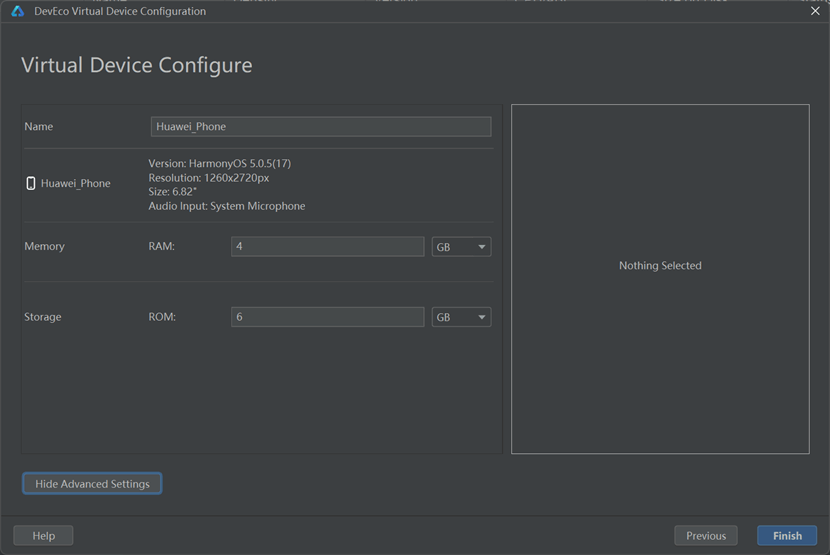830x555 pixels.
Task: Click the ROM: label
Action: pos(162,317)
